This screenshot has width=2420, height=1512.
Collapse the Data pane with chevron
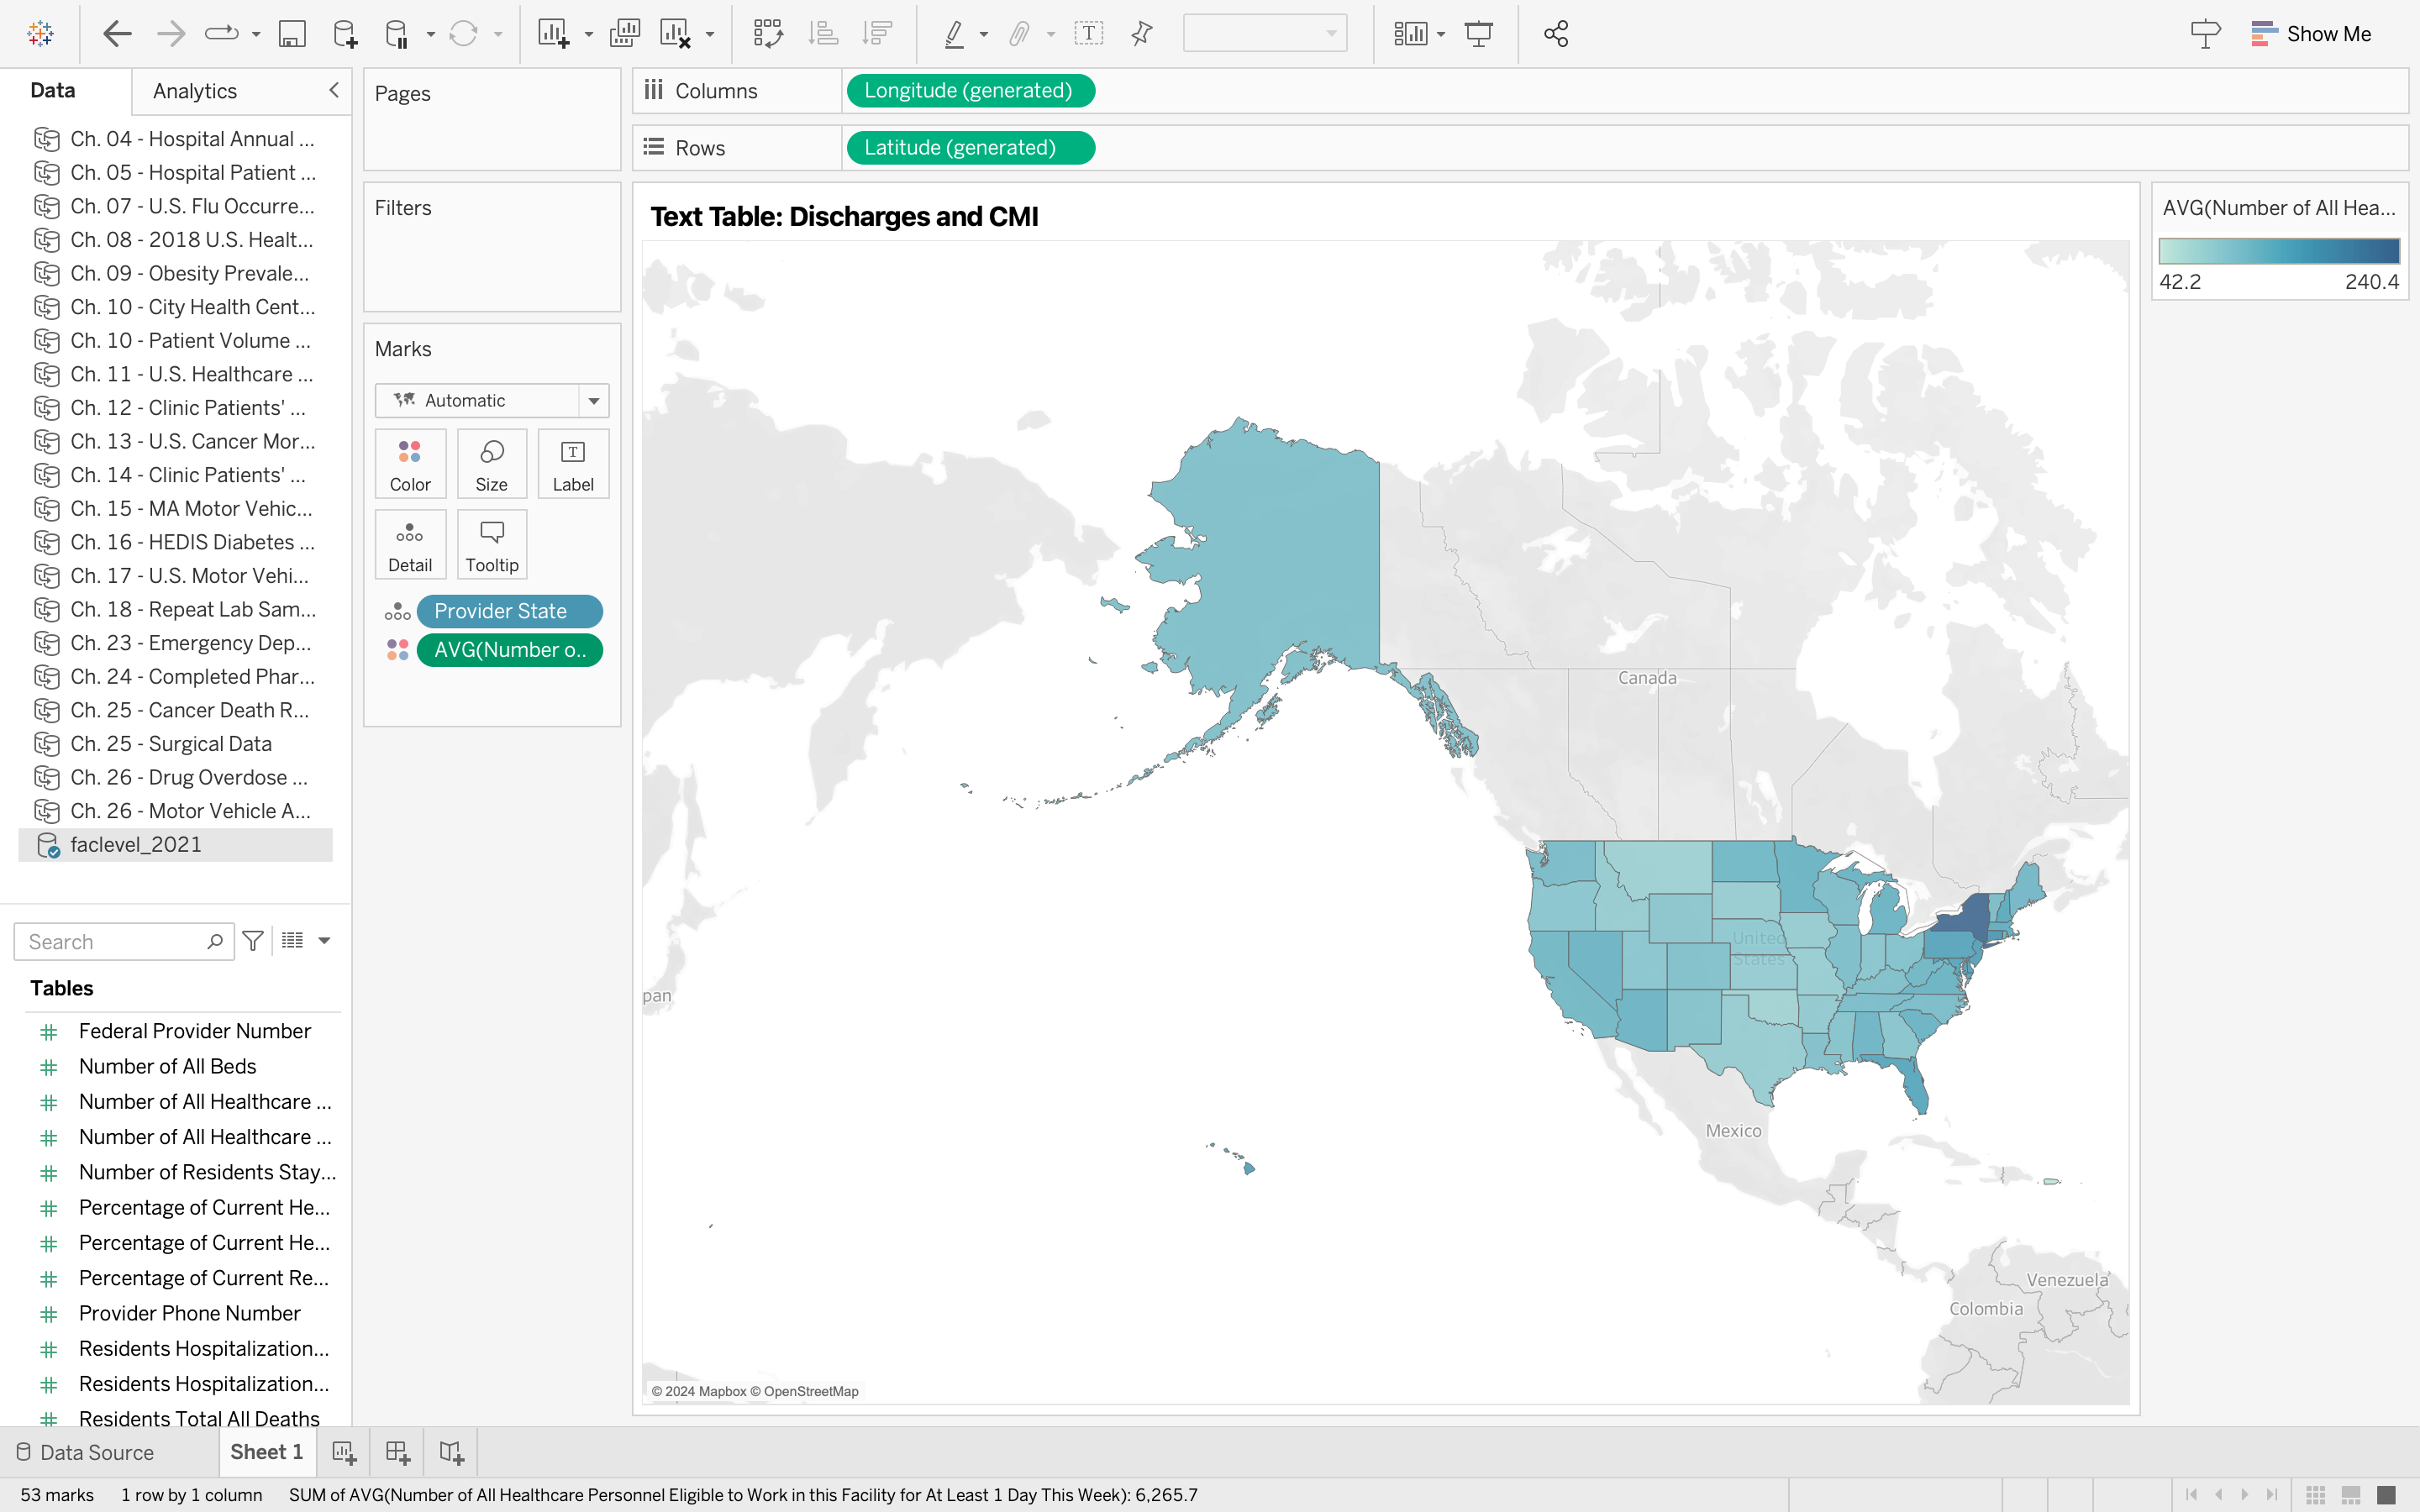(334, 90)
